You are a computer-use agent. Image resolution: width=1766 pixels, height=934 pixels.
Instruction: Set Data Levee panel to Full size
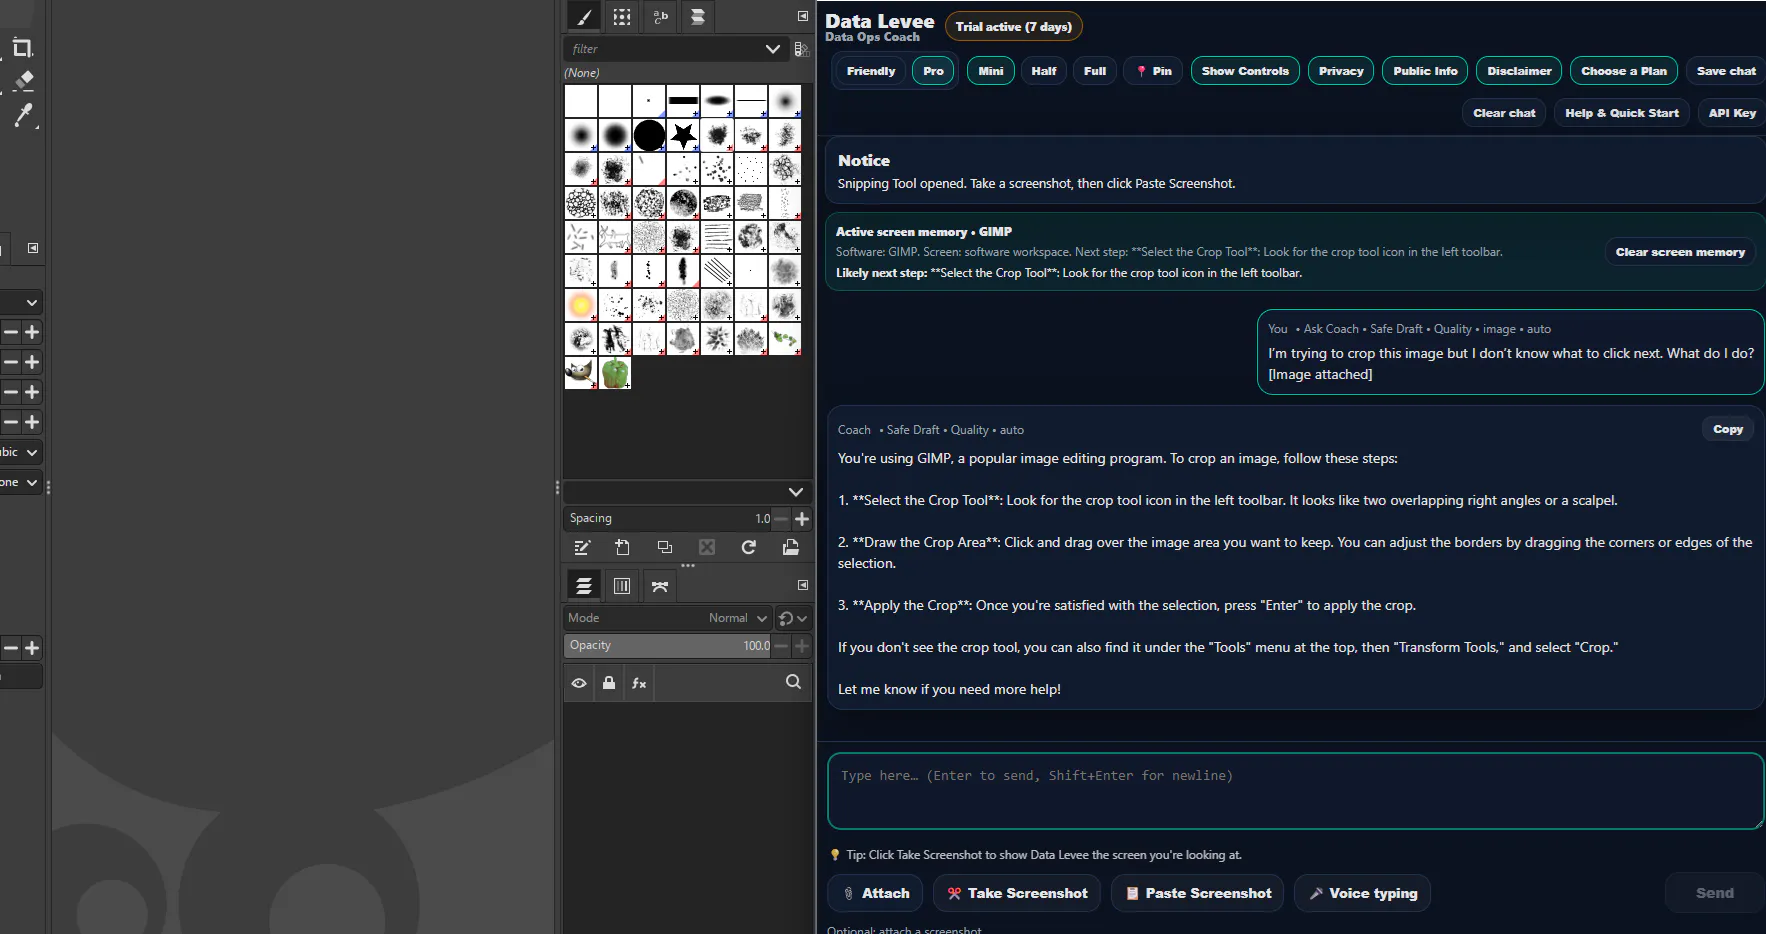tap(1095, 71)
